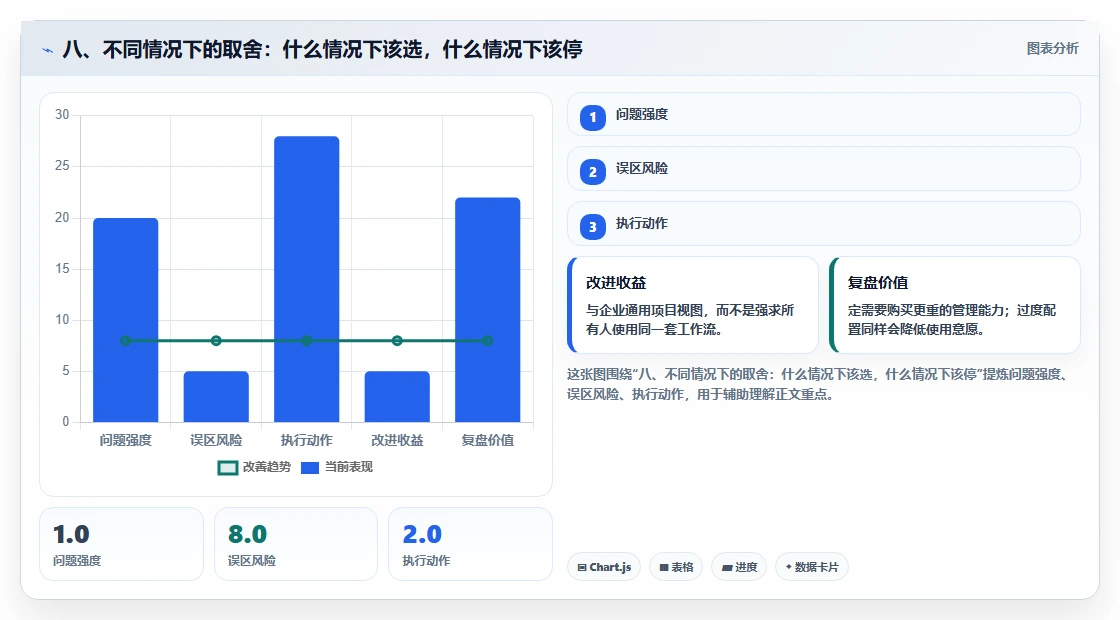The image size is (1120, 620).
Task: Click trend line point above 误区风险
Action: (216, 341)
